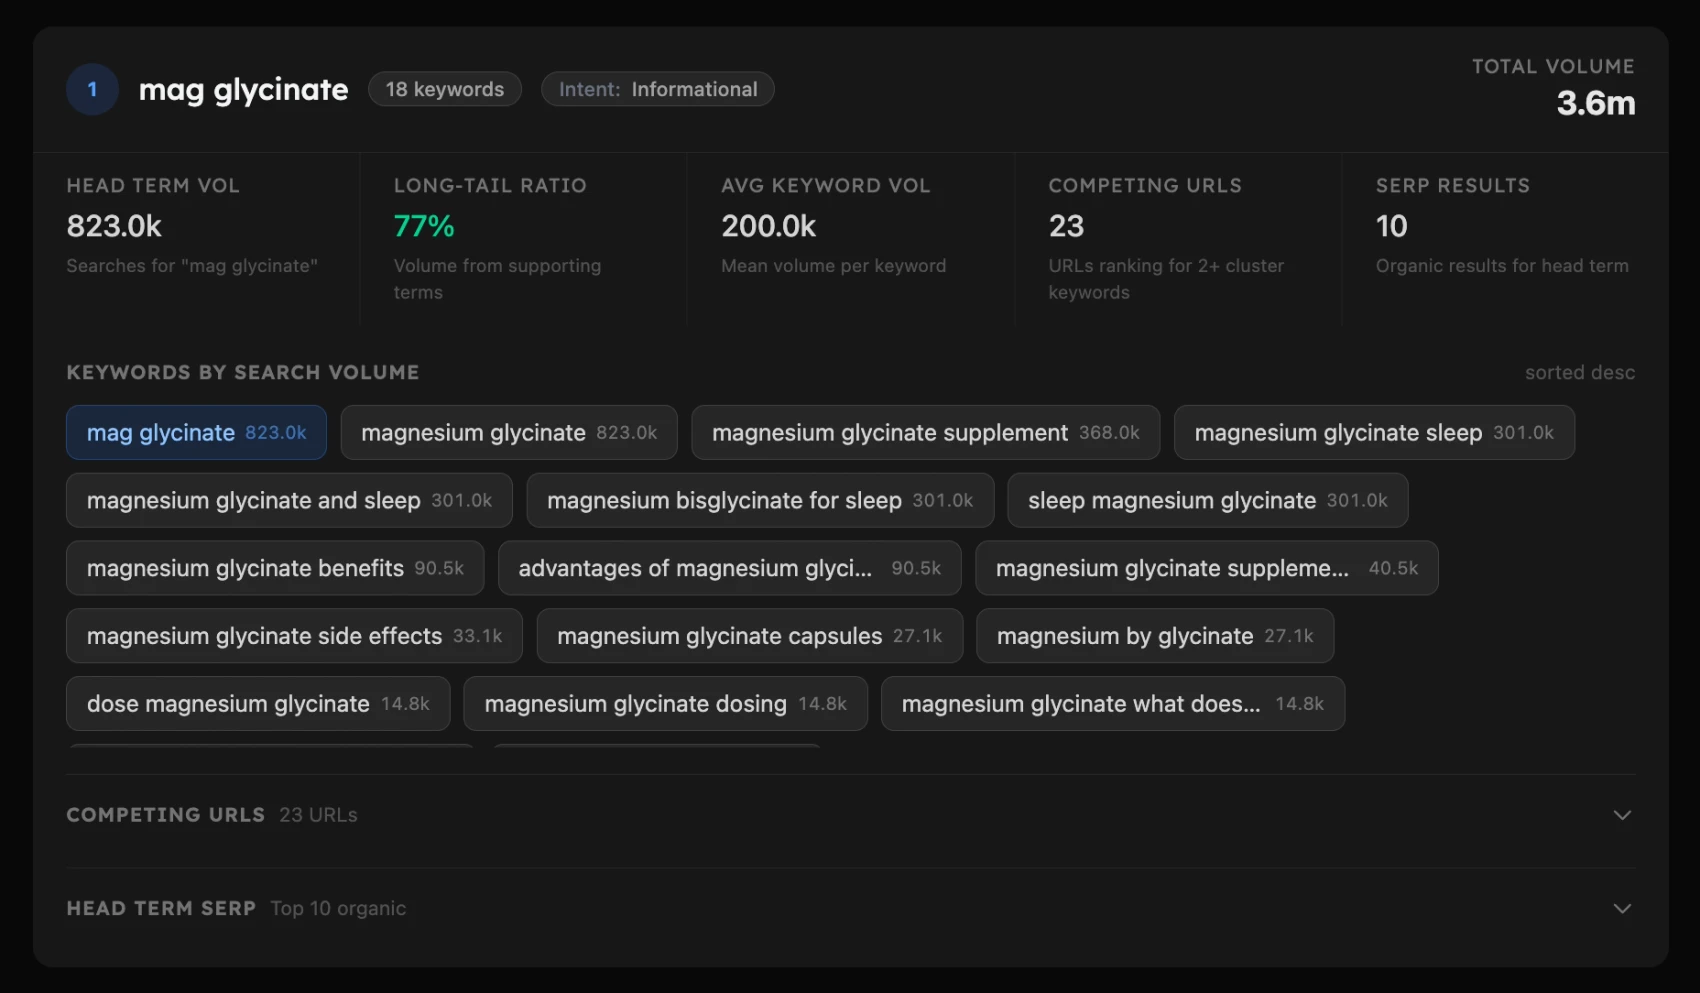Click 'Volume from supporting terms' description

(x=497, y=279)
